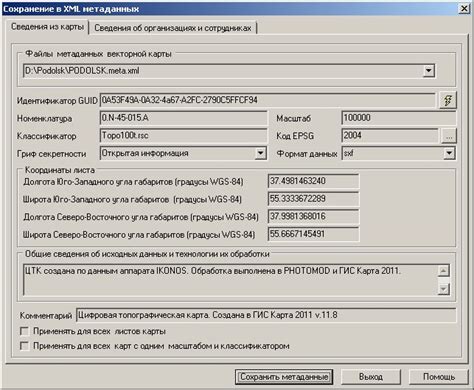
Task: Focus Масштаб field with 100000
Action: point(398,118)
